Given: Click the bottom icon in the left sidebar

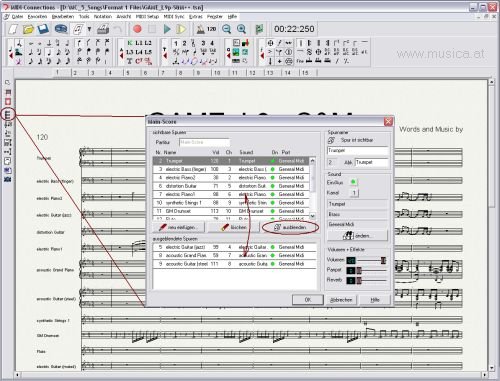Looking at the screenshot, I should pos(8,180).
